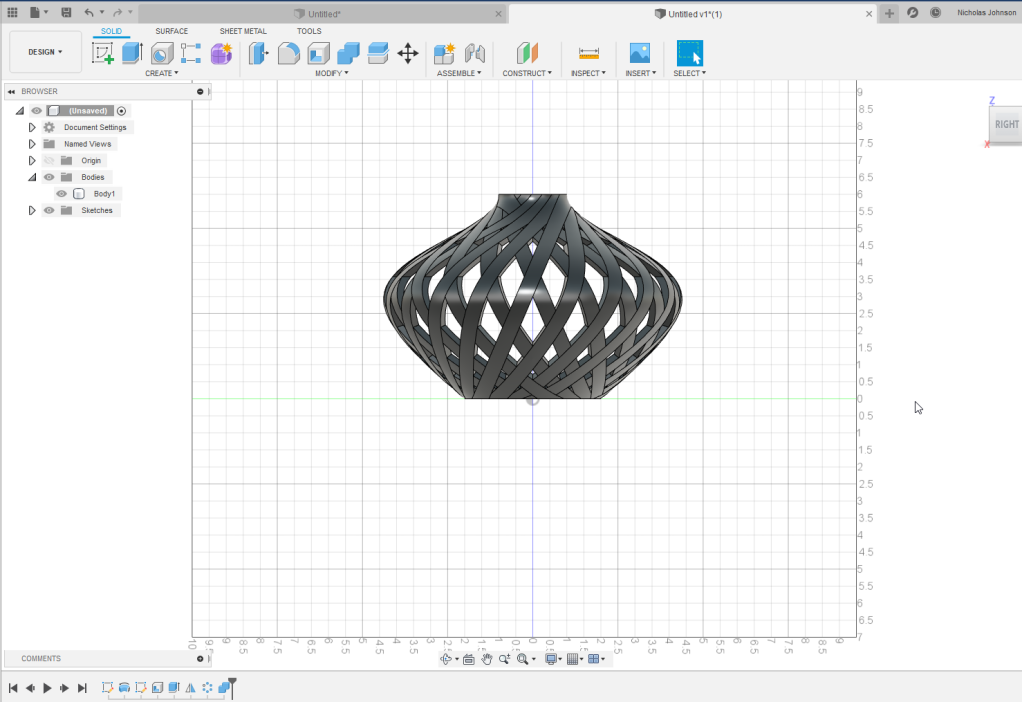The image size is (1022, 702).
Task: Activate the Move/Copy arrows tool
Action: point(408,53)
